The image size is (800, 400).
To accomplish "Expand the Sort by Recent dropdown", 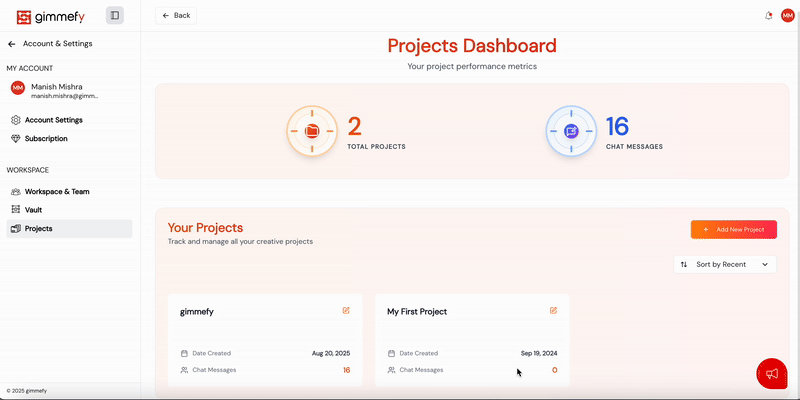I will coord(725,264).
